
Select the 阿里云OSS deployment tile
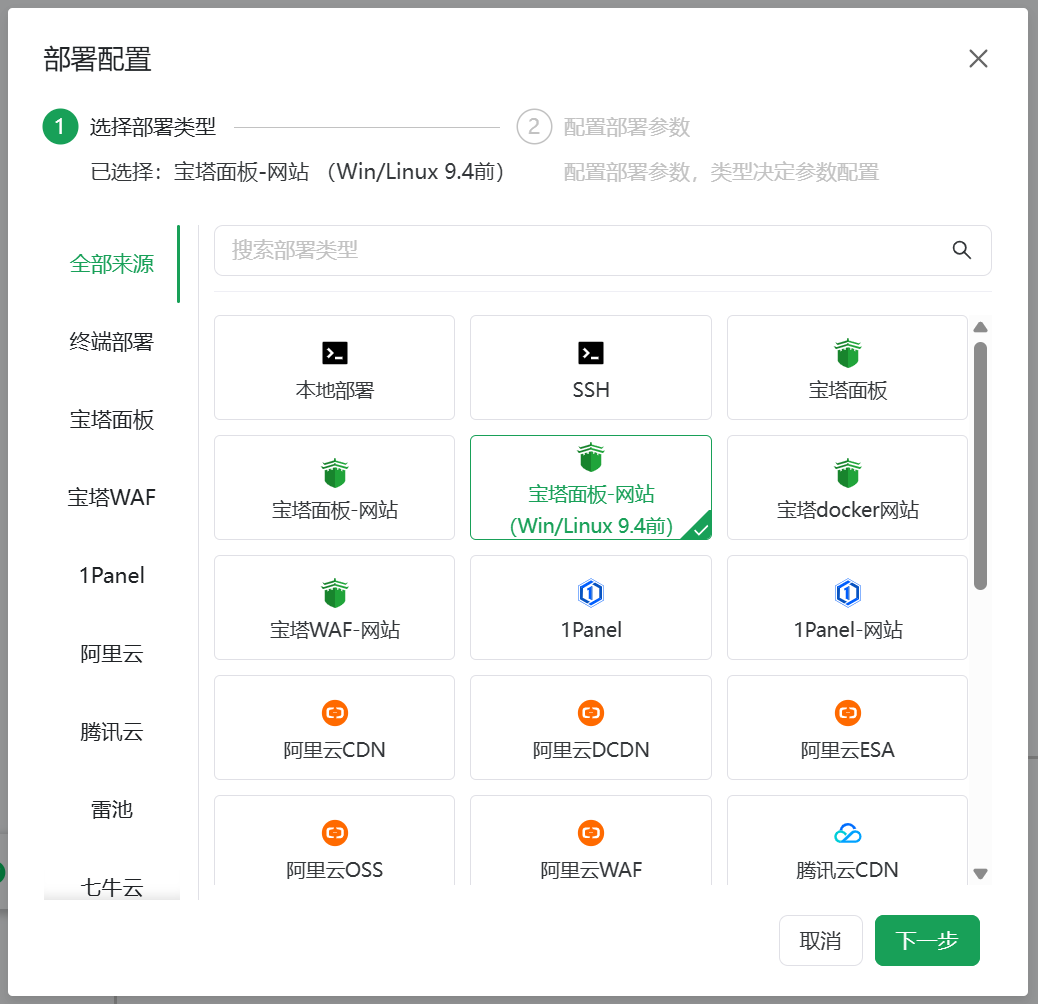[334, 847]
